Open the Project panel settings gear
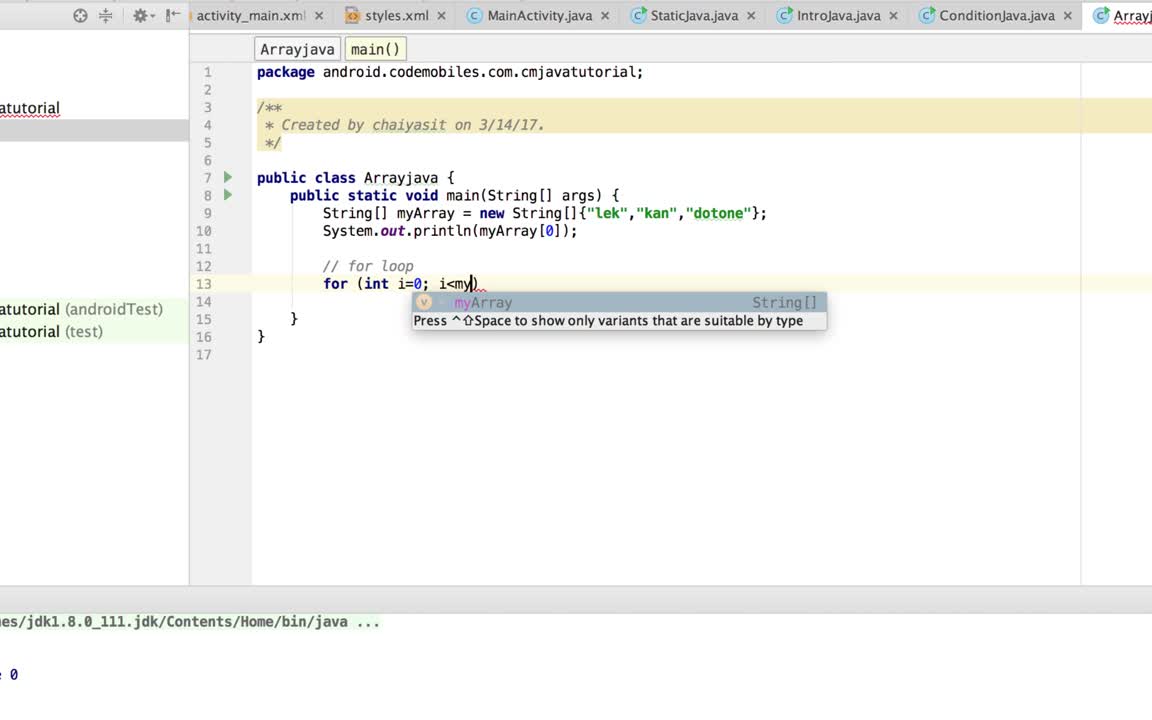 click(x=139, y=15)
